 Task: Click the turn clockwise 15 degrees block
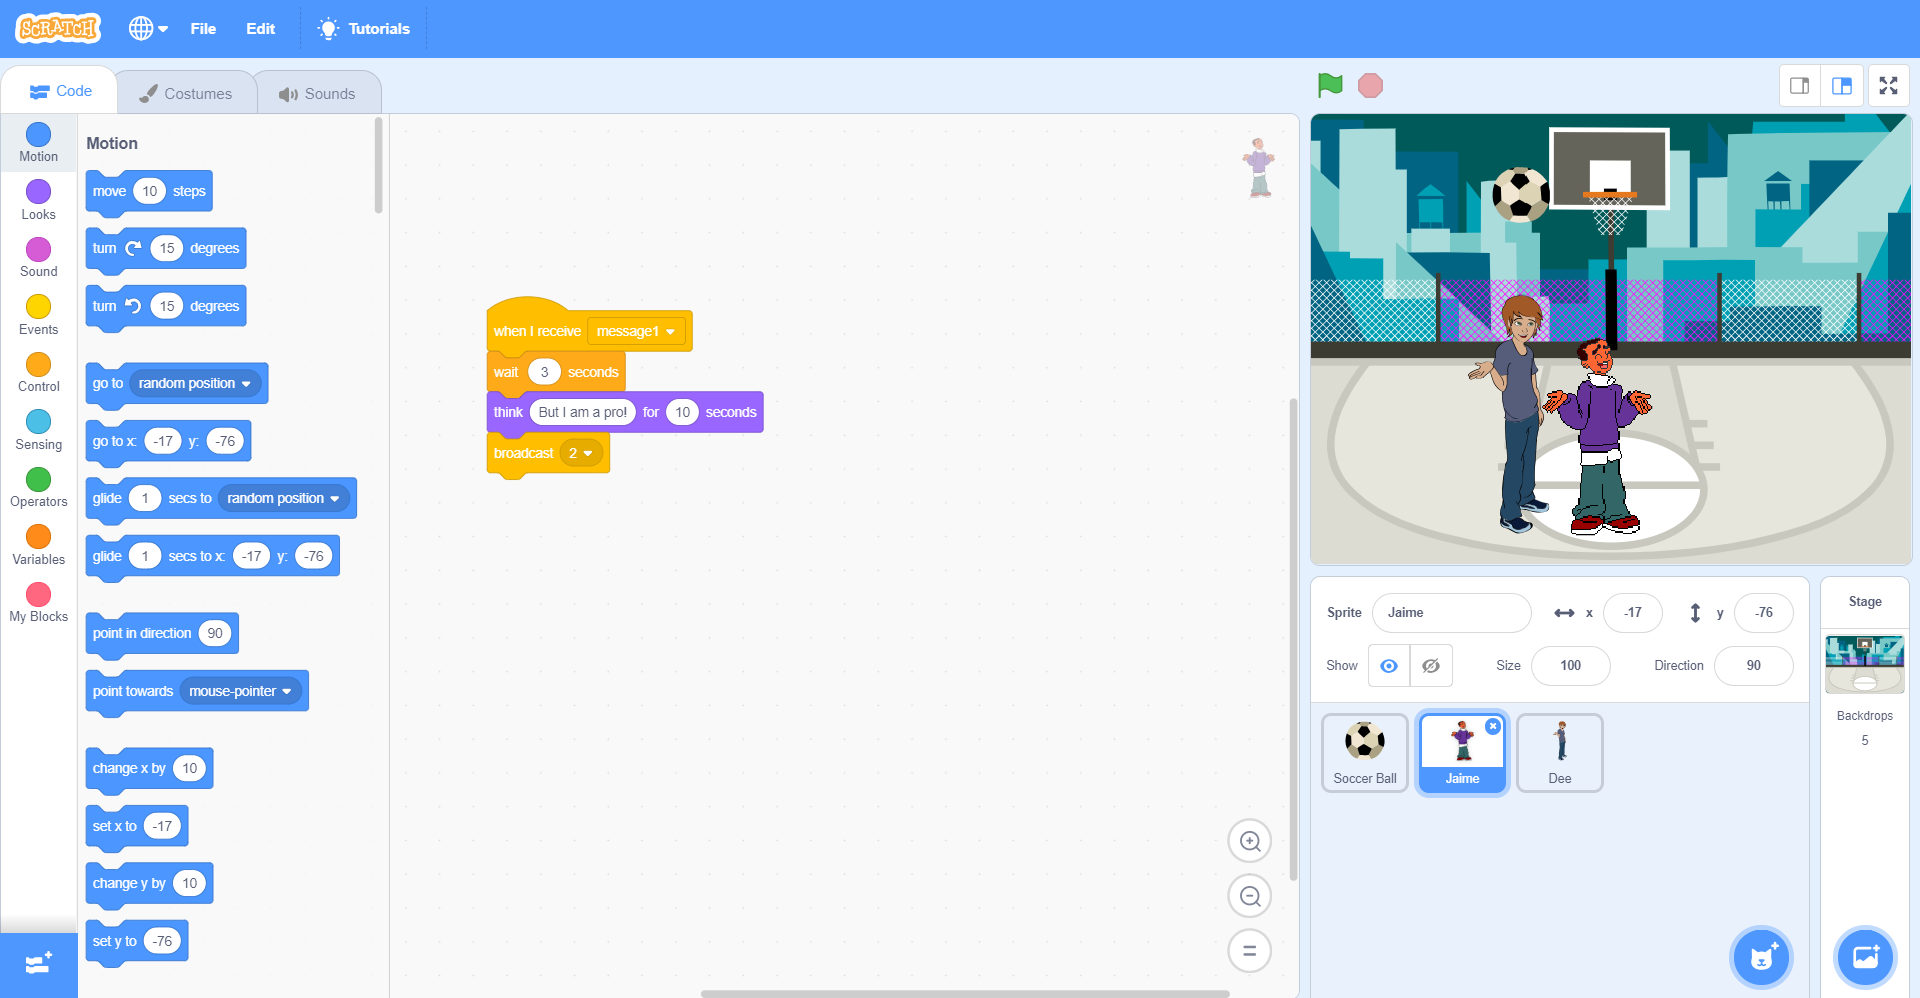pyautogui.click(x=166, y=249)
